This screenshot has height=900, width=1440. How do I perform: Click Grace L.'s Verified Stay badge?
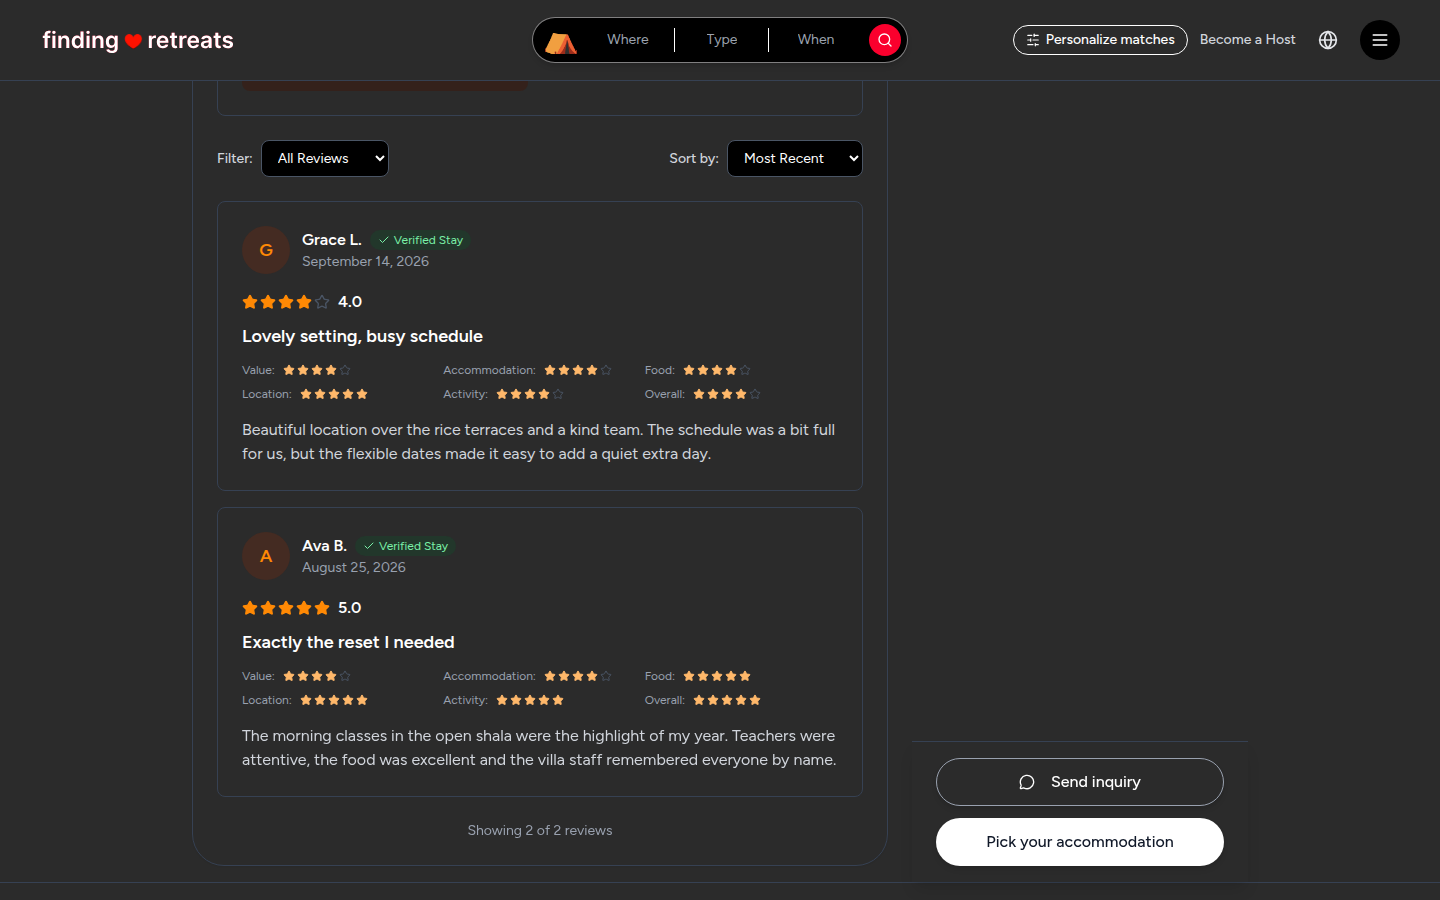(x=420, y=240)
